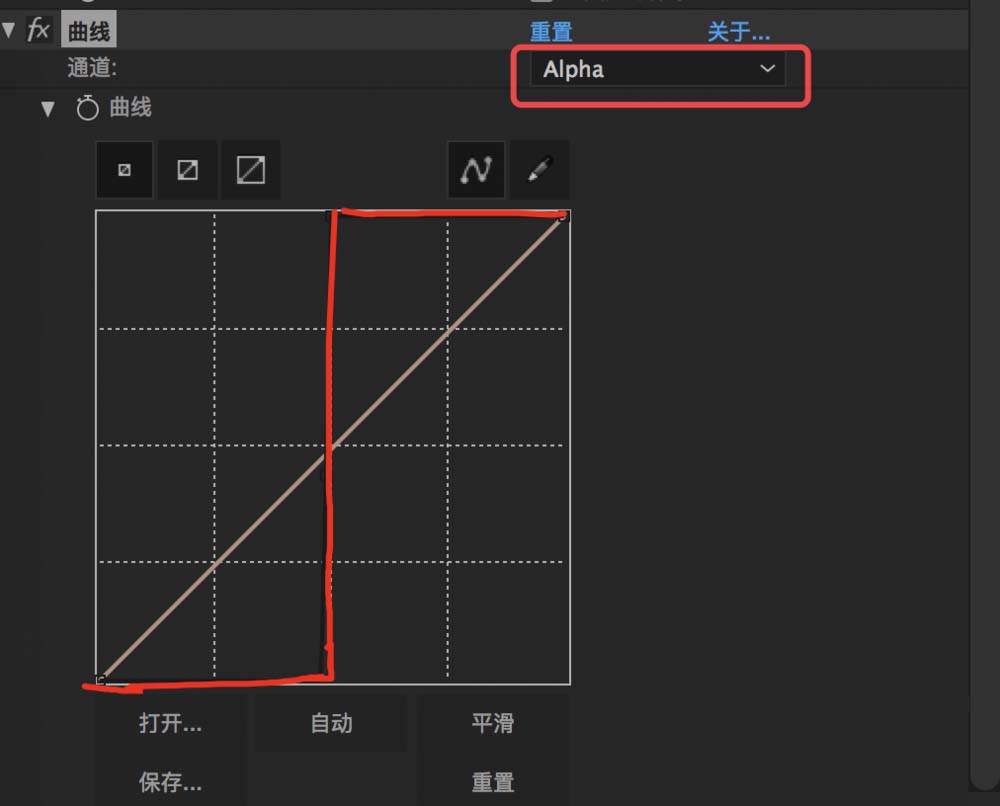Screen dimensions: 1000x806
Task: Toggle the fx effect switch for 曲线
Action: pyautogui.click(x=38, y=29)
